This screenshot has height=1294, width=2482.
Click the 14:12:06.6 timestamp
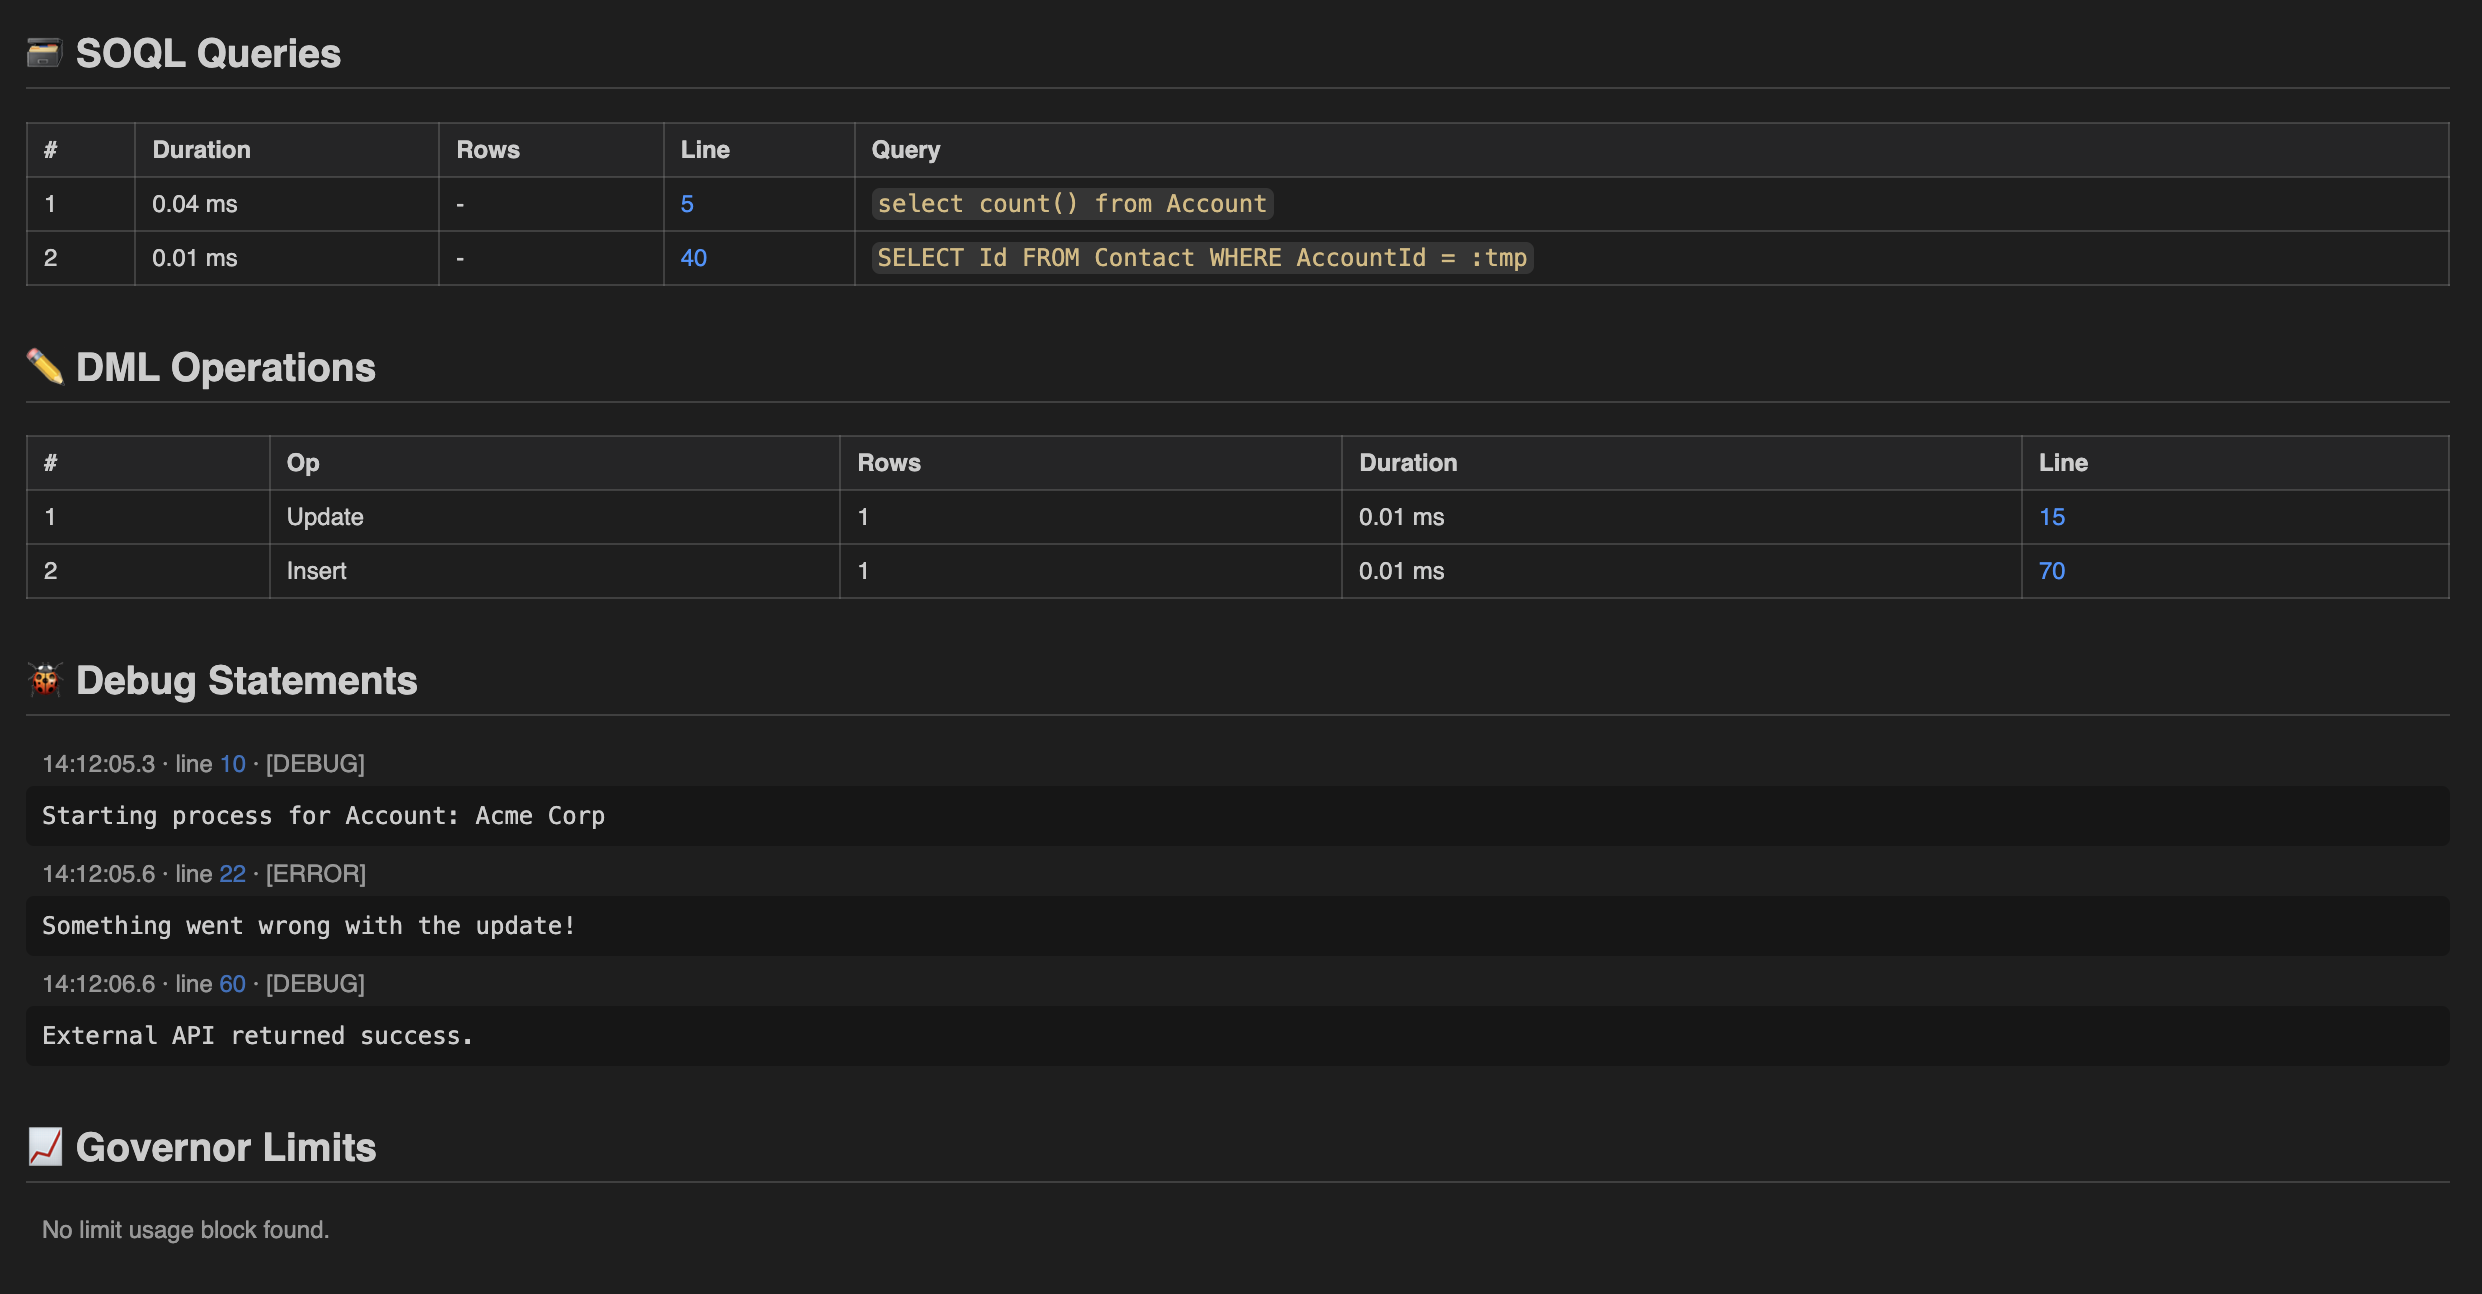coord(98,984)
